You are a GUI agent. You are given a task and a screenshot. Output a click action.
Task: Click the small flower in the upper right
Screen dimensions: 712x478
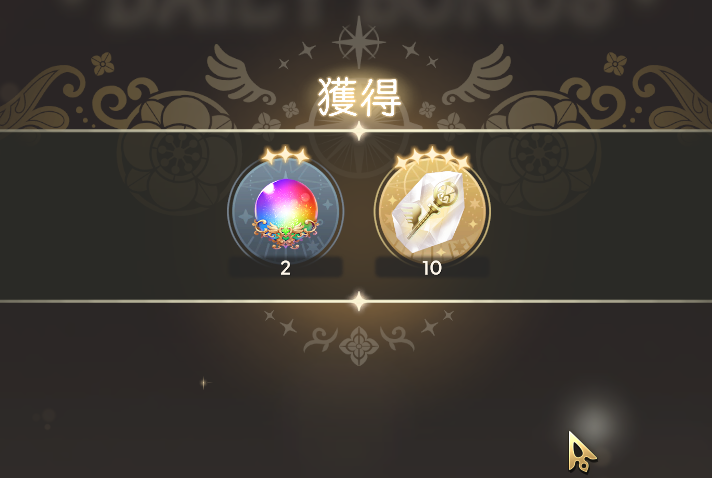pyautogui.click(x=615, y=64)
